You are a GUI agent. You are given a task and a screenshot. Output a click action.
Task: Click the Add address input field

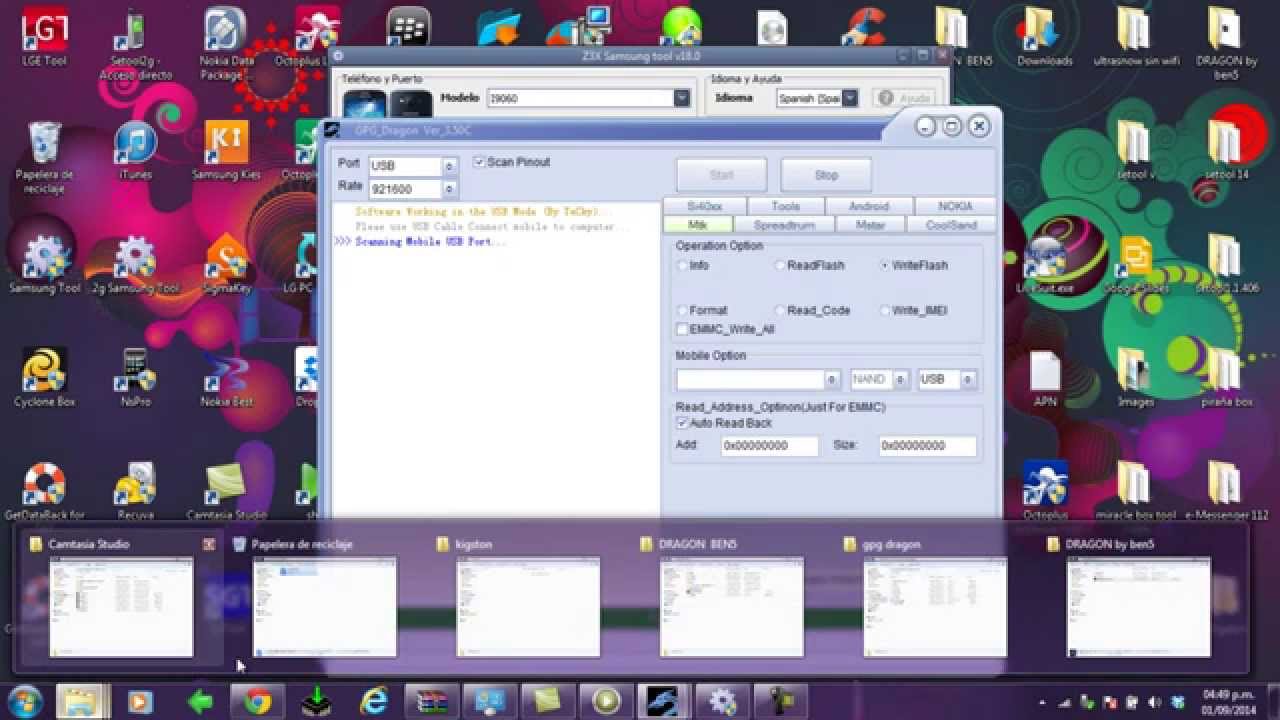coord(770,446)
